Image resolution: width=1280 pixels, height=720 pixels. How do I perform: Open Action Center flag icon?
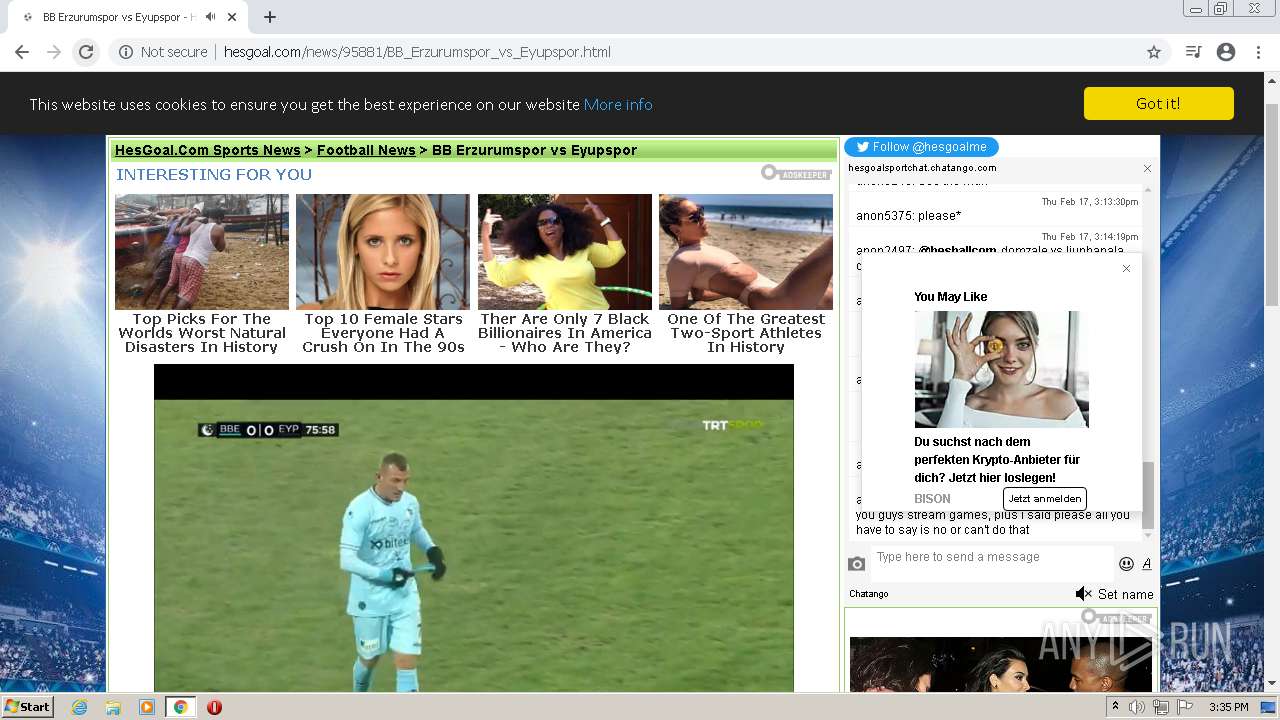tap(1184, 707)
